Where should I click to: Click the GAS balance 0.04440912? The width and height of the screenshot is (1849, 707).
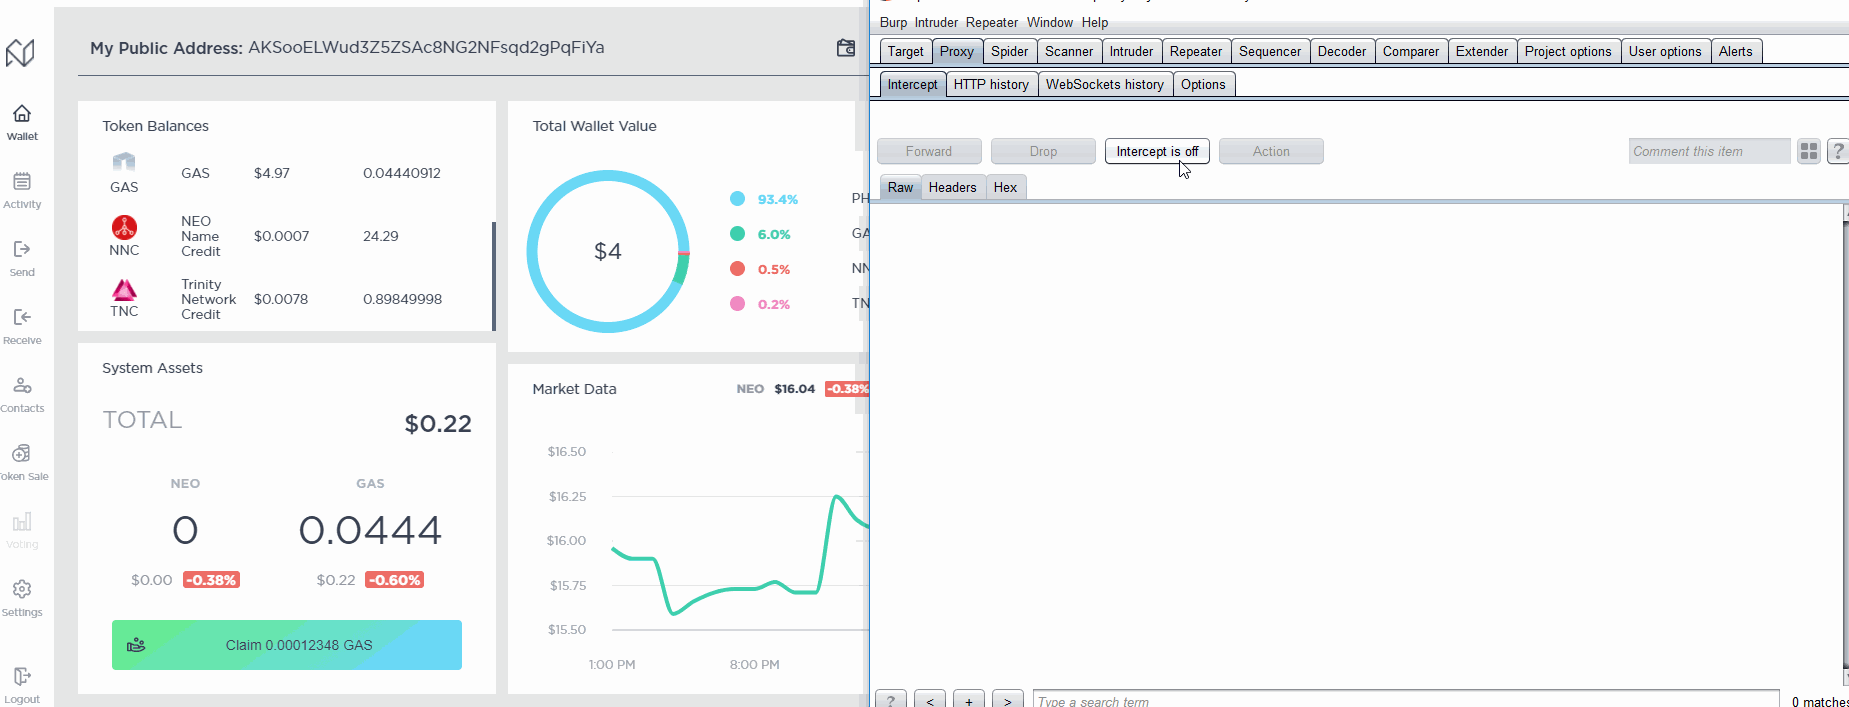click(x=402, y=173)
